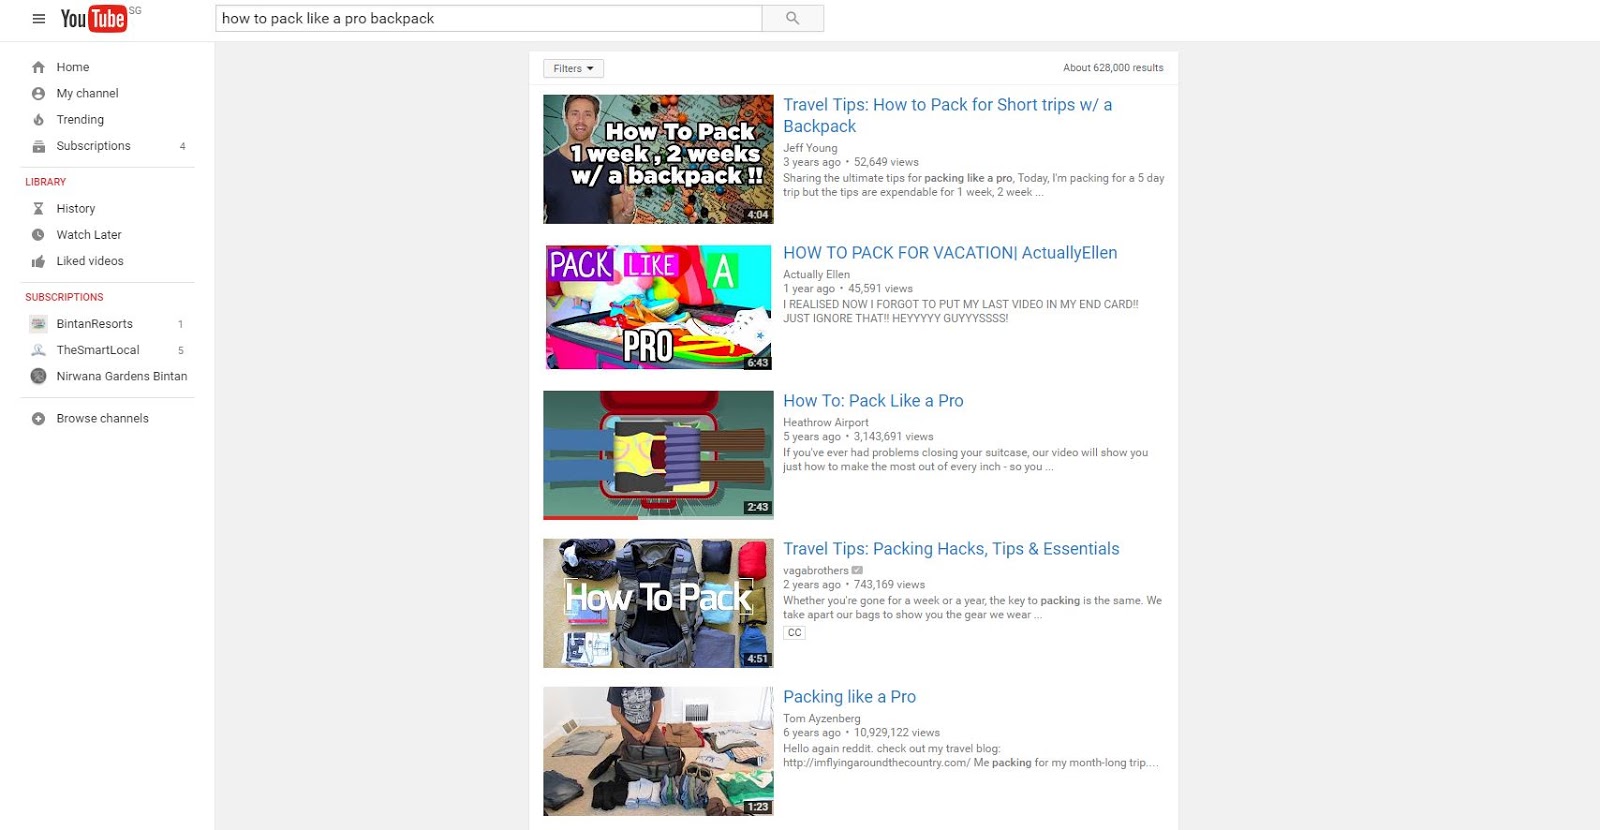
Task: Click the TheSmartLocal channel avatar
Action: tap(38, 350)
